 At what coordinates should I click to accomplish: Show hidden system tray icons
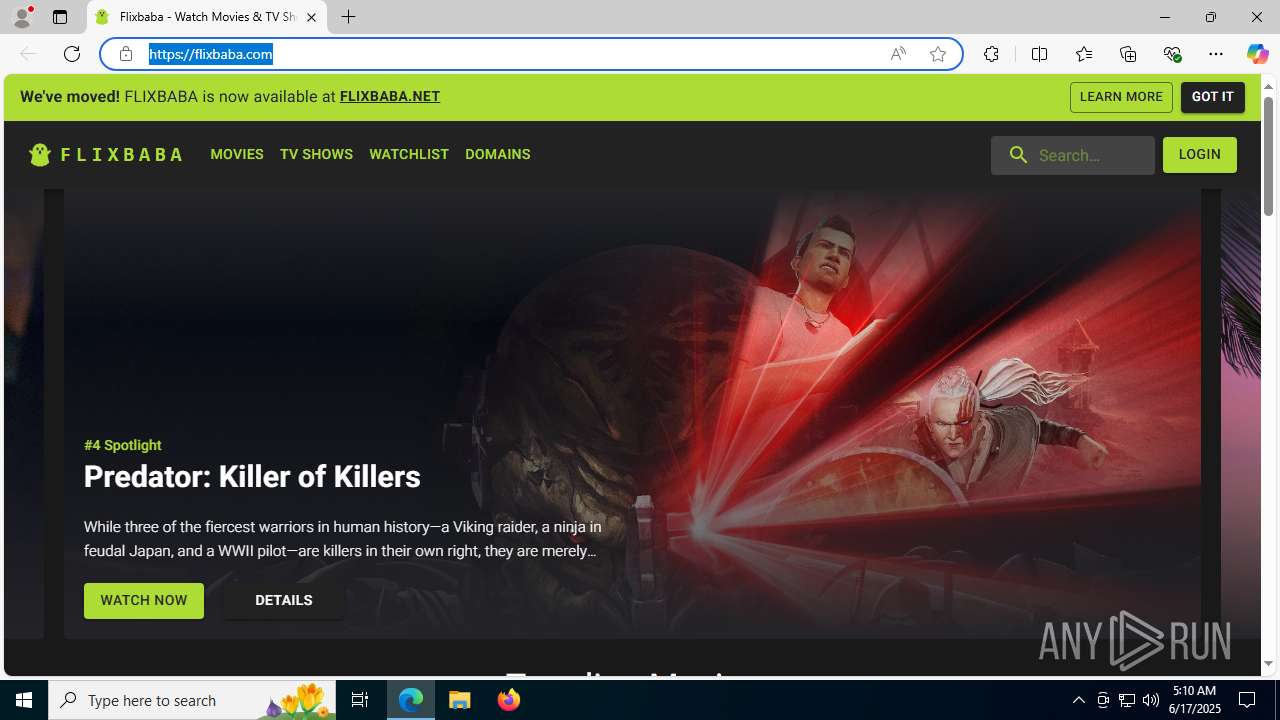pyautogui.click(x=1078, y=700)
